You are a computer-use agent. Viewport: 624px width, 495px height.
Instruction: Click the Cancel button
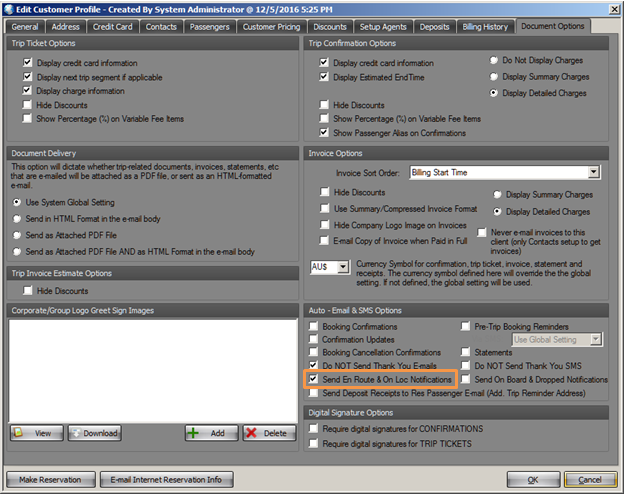point(590,479)
